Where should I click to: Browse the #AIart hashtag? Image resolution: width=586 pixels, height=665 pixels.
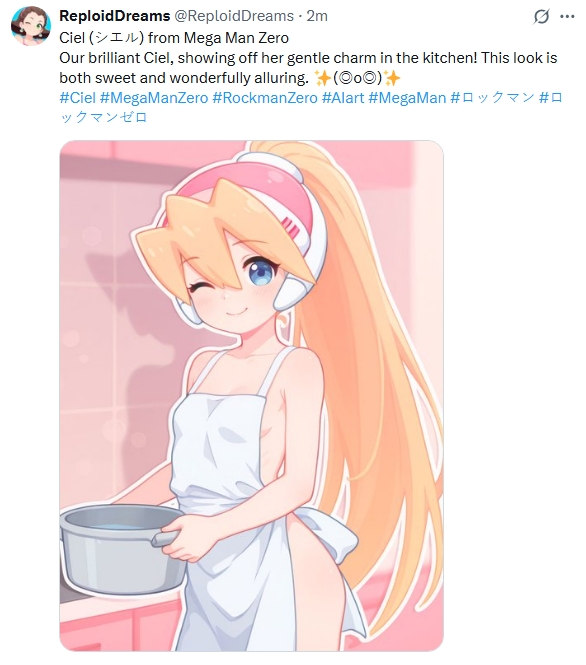[x=343, y=98]
